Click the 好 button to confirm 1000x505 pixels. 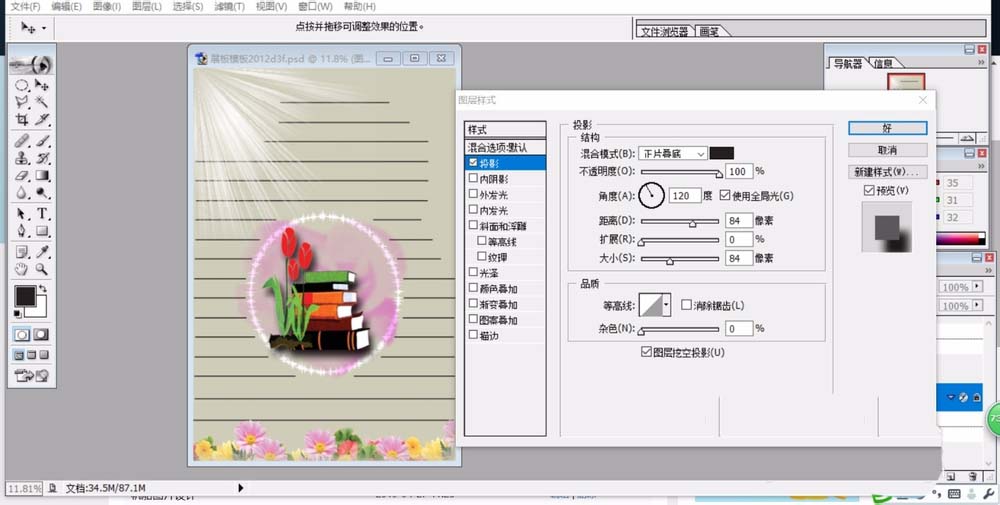pyautogui.click(x=887, y=128)
